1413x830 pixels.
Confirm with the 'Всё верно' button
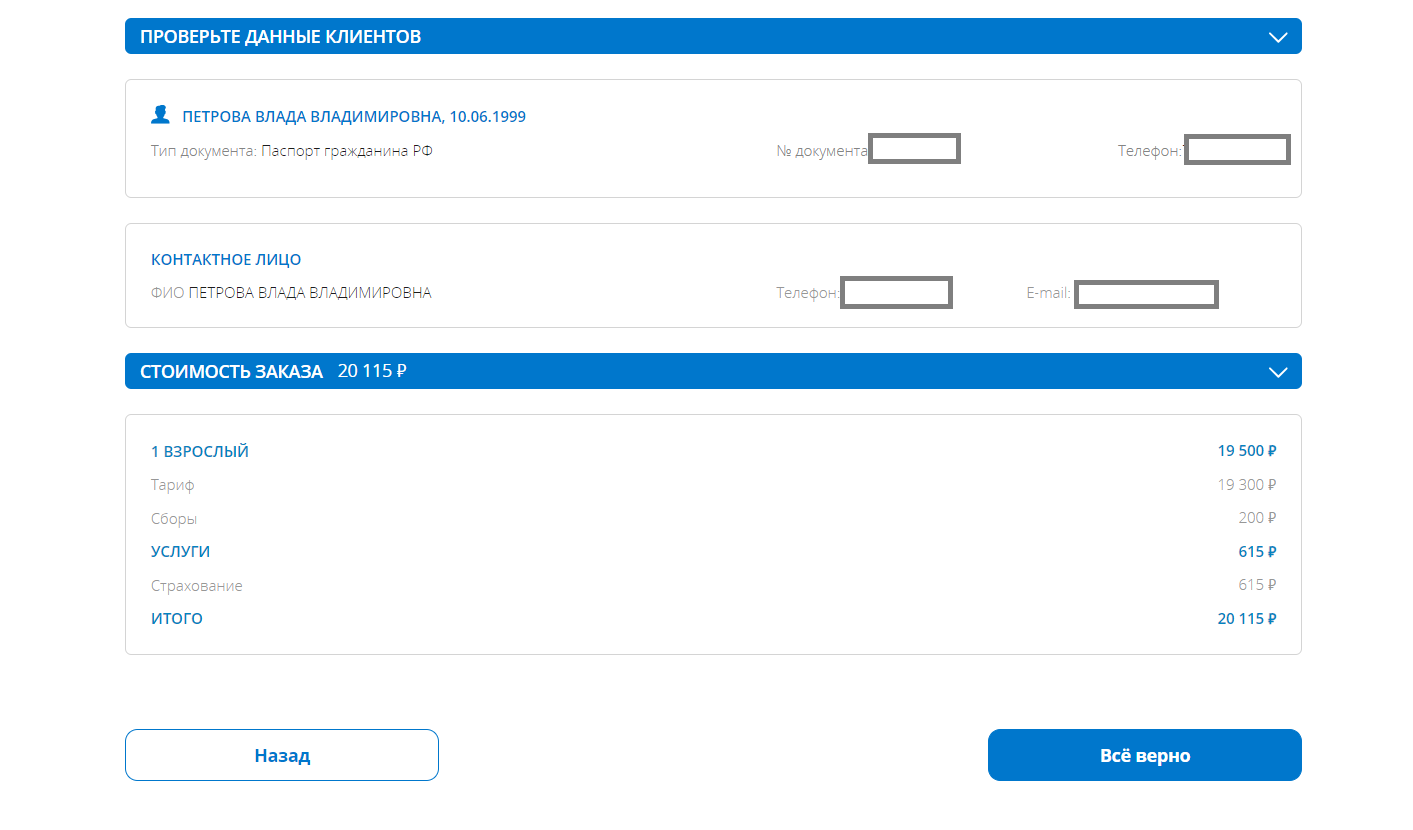tap(1144, 755)
